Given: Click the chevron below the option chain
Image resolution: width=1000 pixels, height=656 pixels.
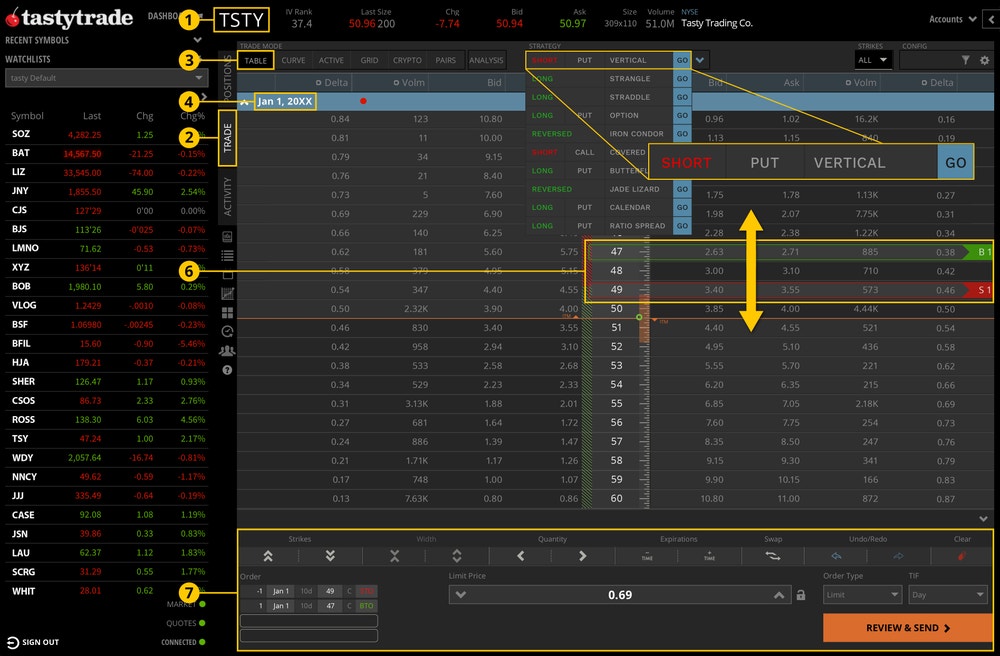Looking at the screenshot, I should (x=983, y=519).
